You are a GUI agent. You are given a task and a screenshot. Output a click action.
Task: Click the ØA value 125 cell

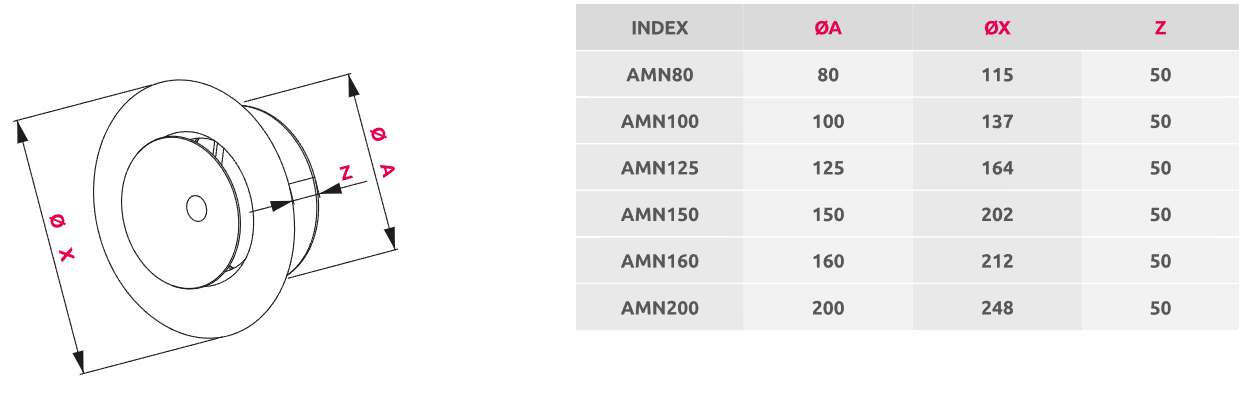click(827, 168)
